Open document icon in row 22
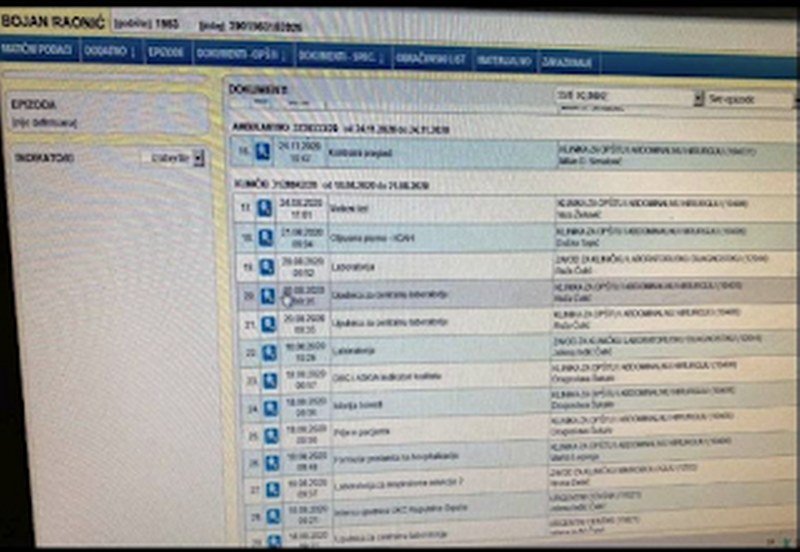 pyautogui.click(x=268, y=352)
